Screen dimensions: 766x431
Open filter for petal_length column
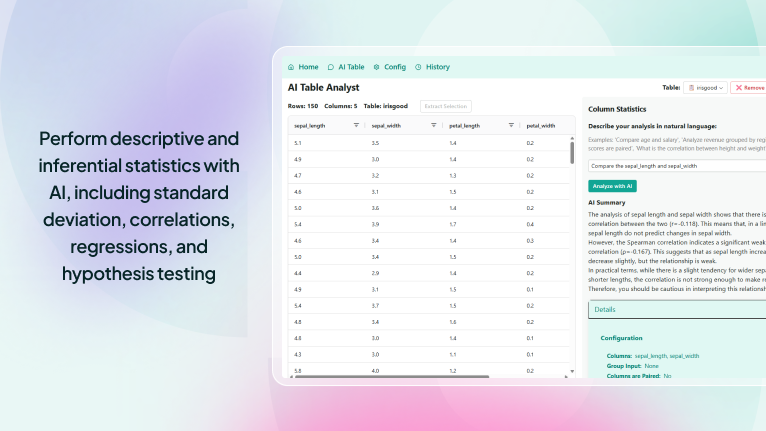tap(511, 125)
